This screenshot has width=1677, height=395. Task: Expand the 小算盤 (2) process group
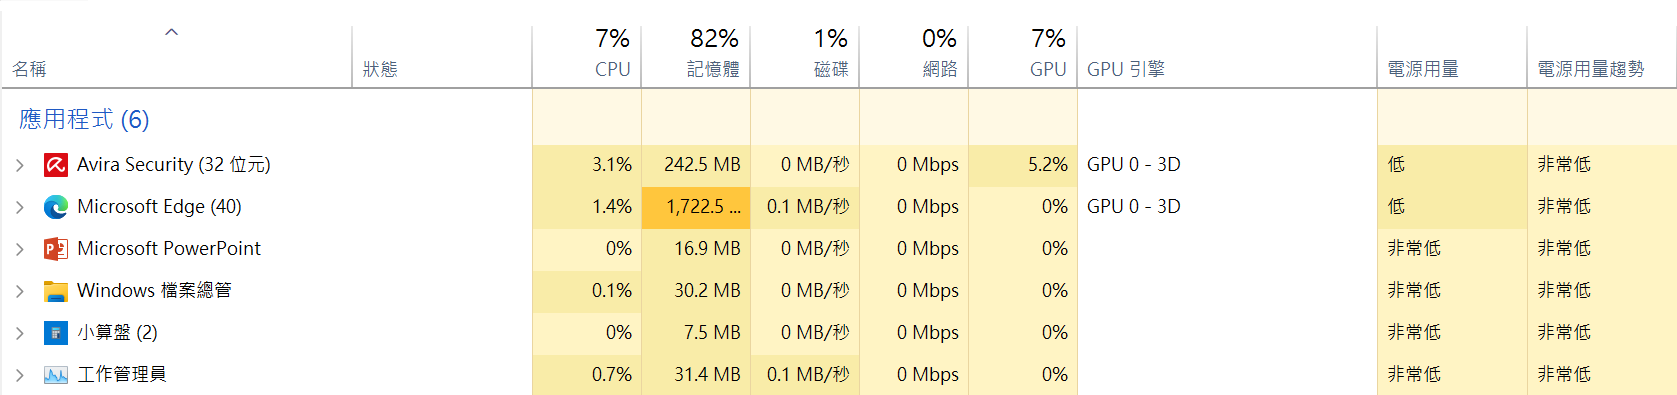20,333
